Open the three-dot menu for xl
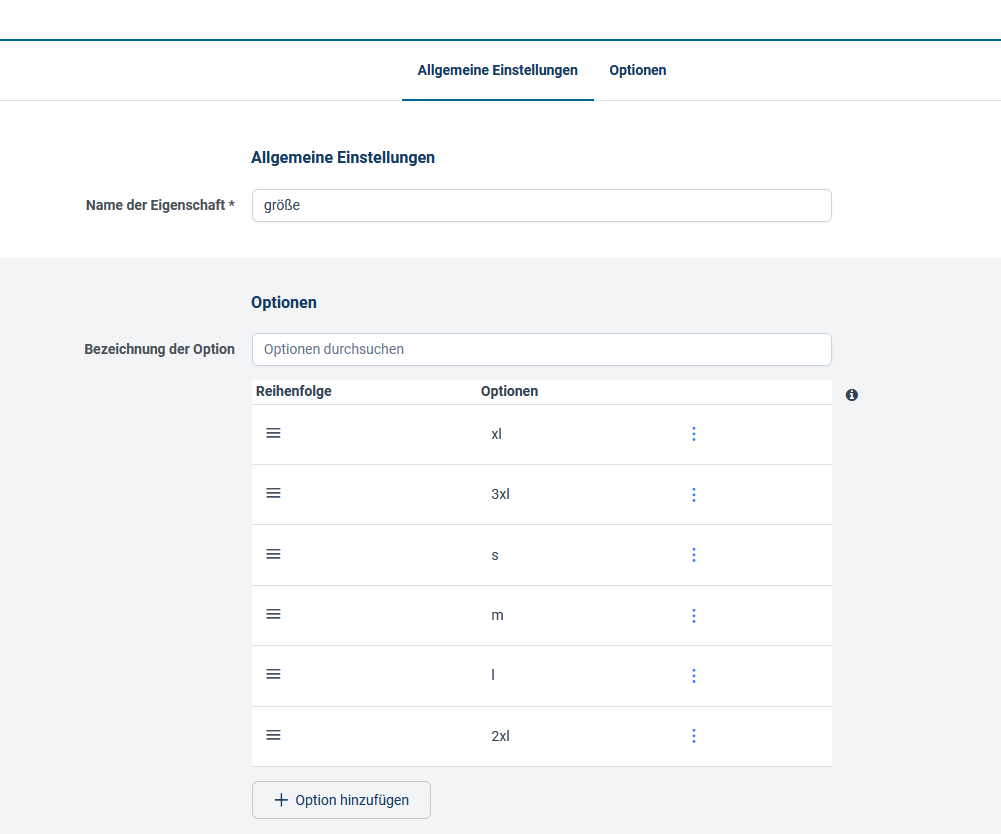The height and width of the screenshot is (834, 1001). click(x=694, y=434)
